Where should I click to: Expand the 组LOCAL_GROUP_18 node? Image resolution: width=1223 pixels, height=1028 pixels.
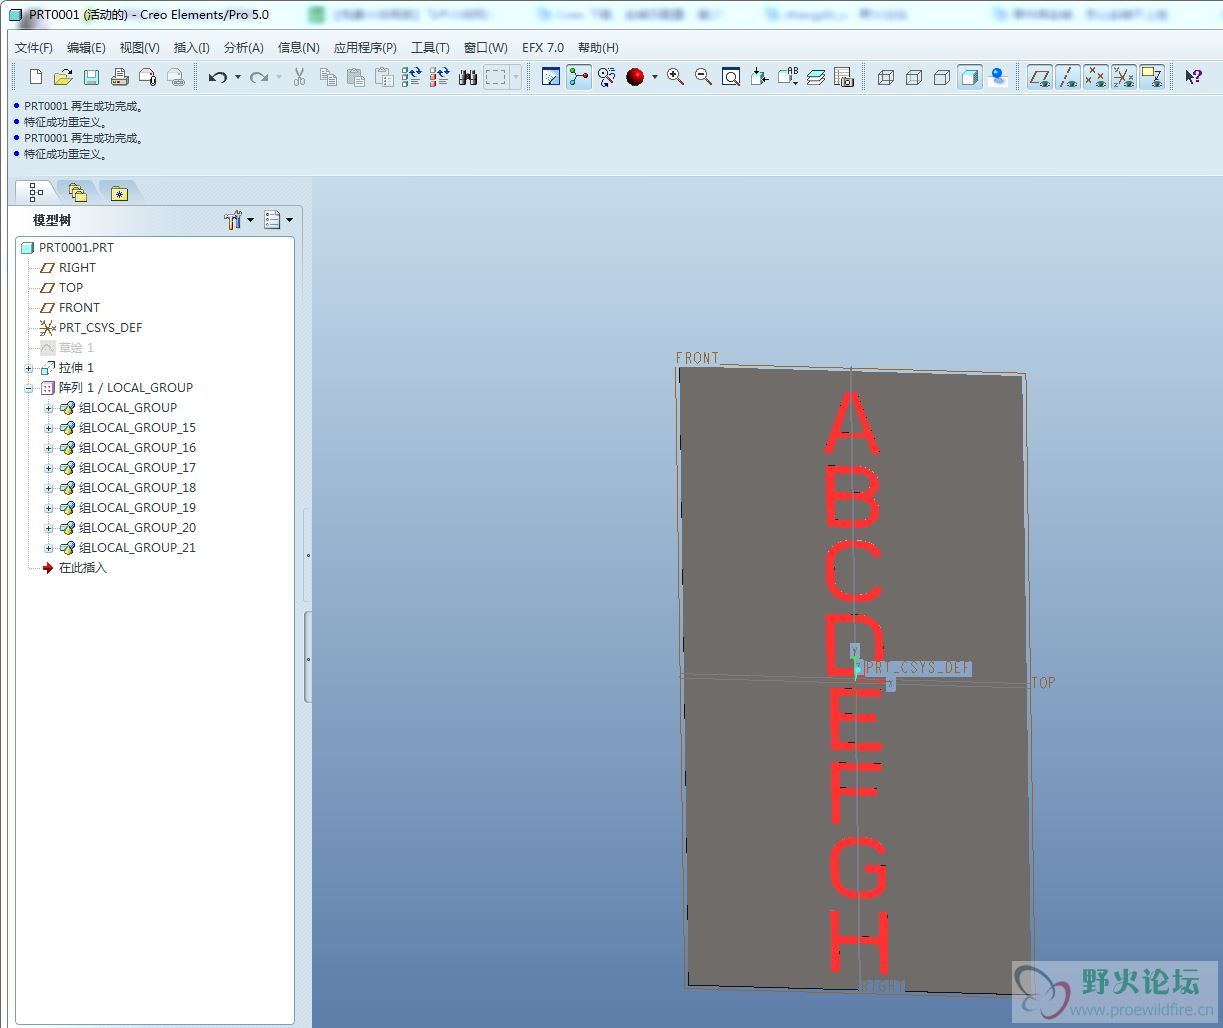click(x=49, y=488)
